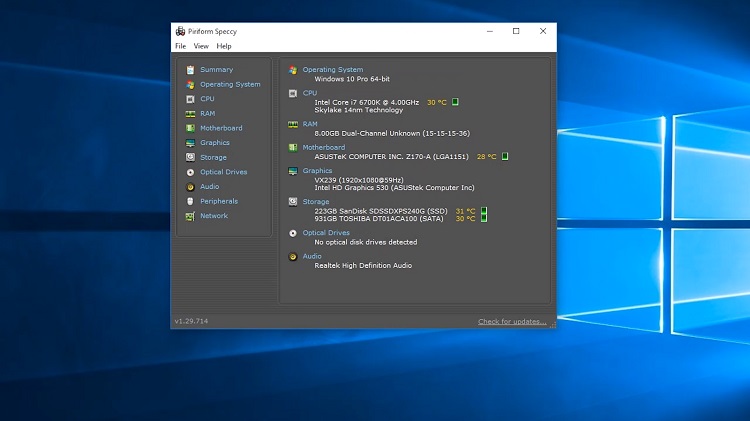Click '931GB TOSHIBA DT01ACA100 (SATA)' text
750x421 pixels.
tap(379, 219)
